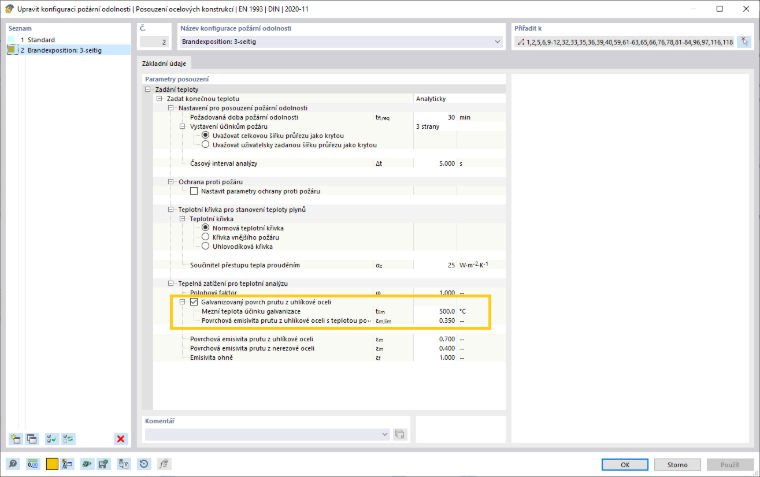Open units and decimal places icon
This screenshot has width=760, height=477.
tap(32, 464)
